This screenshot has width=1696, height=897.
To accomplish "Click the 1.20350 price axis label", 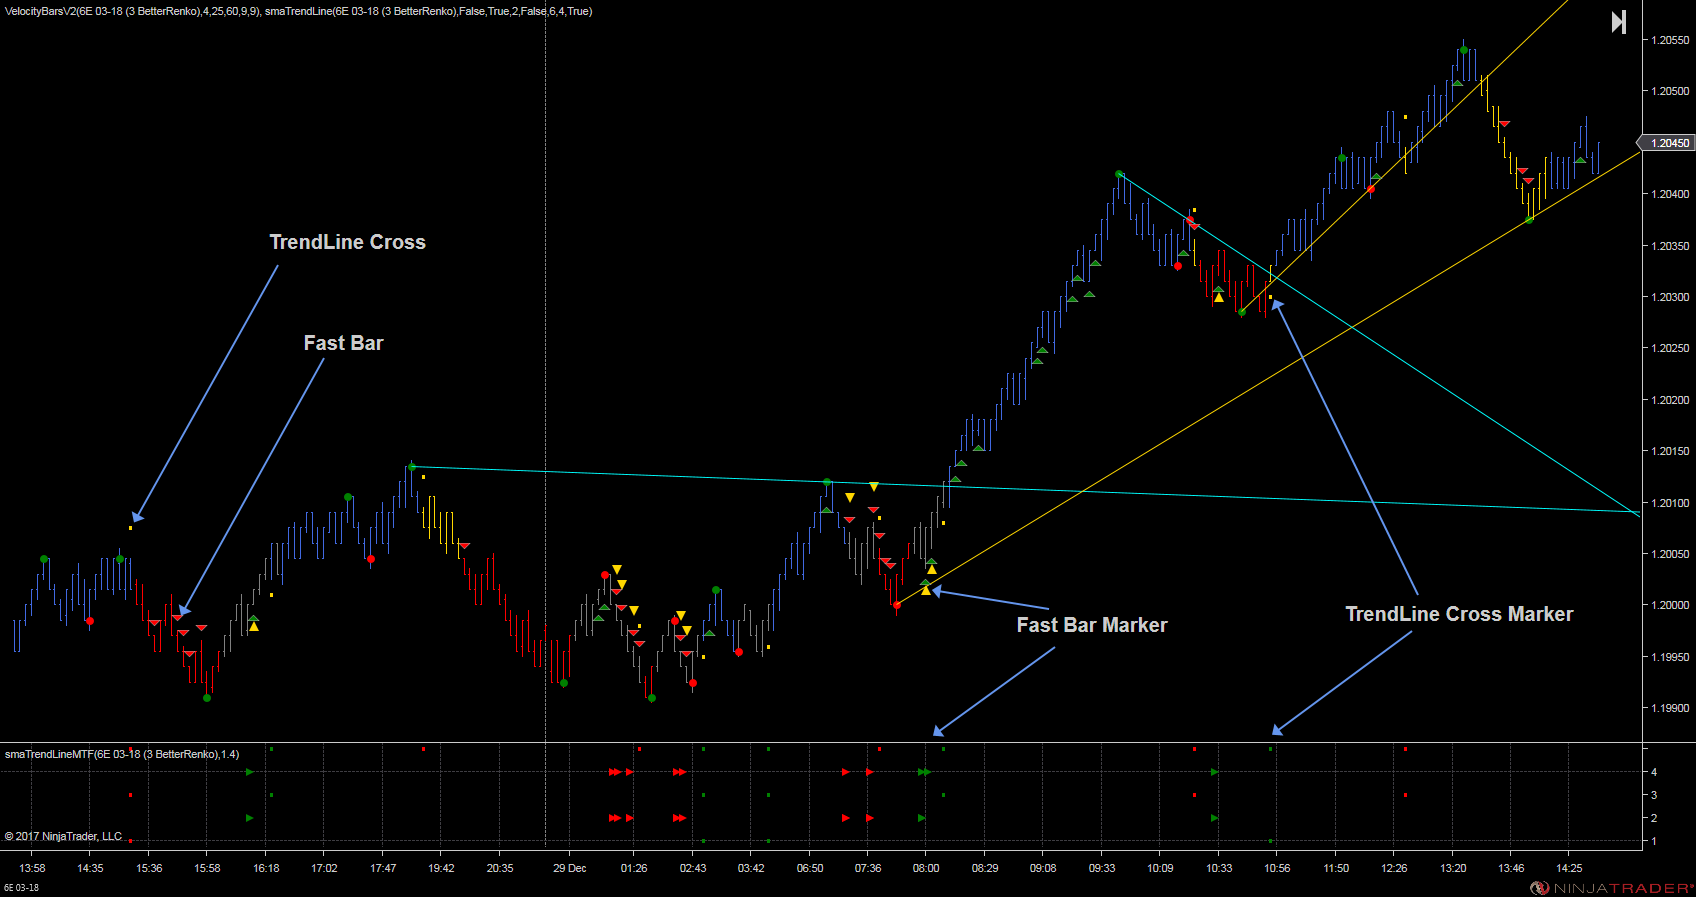I will pos(1670,246).
